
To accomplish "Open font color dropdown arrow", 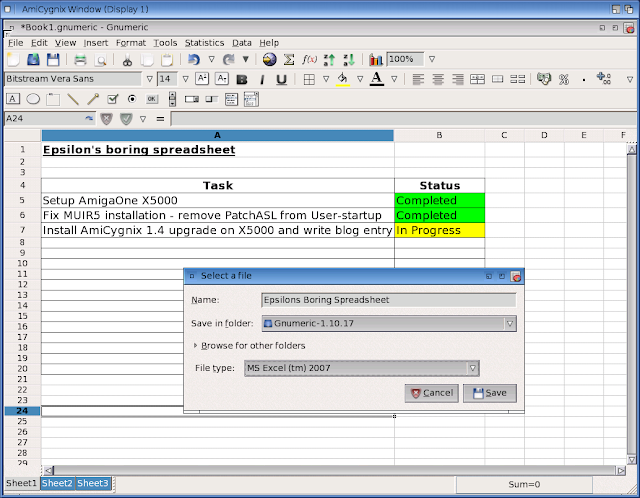I will click(394, 79).
